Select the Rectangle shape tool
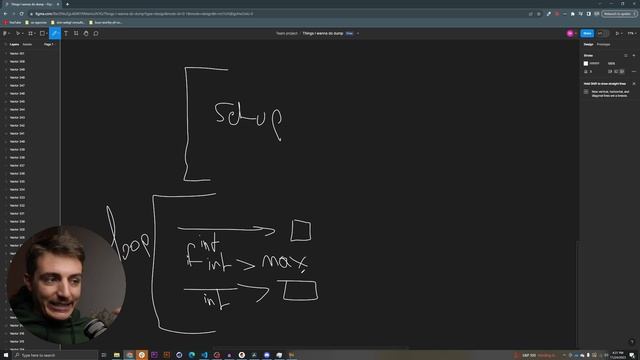This screenshot has height=360, width=640. point(42,33)
